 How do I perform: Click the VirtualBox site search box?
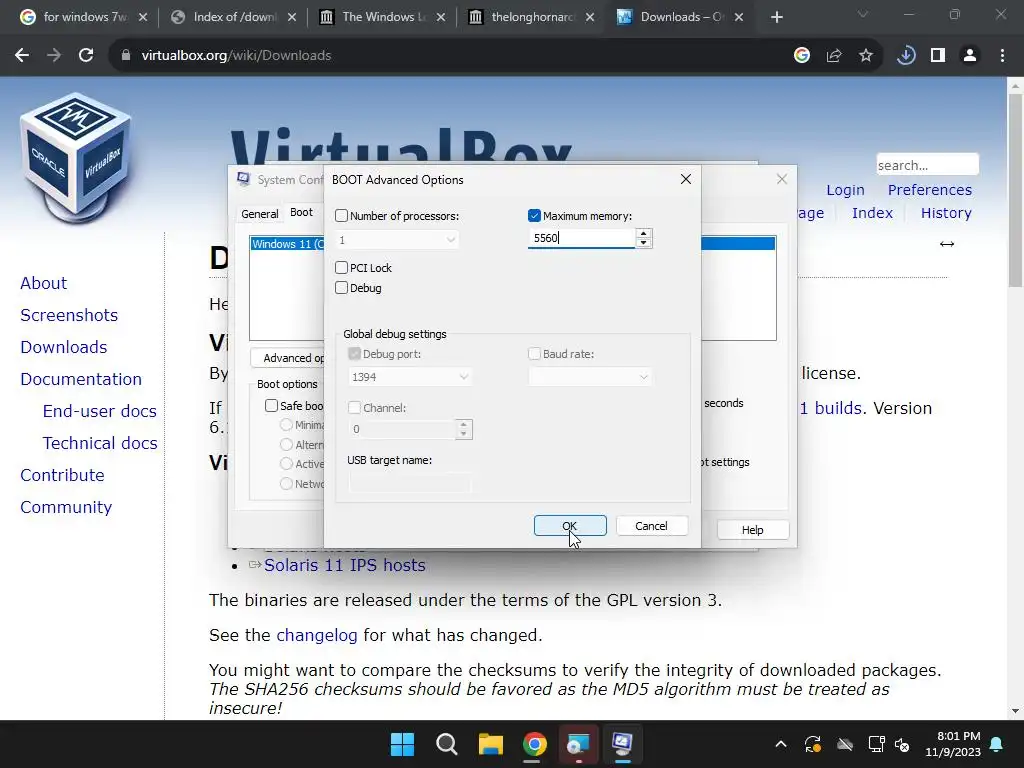927,165
